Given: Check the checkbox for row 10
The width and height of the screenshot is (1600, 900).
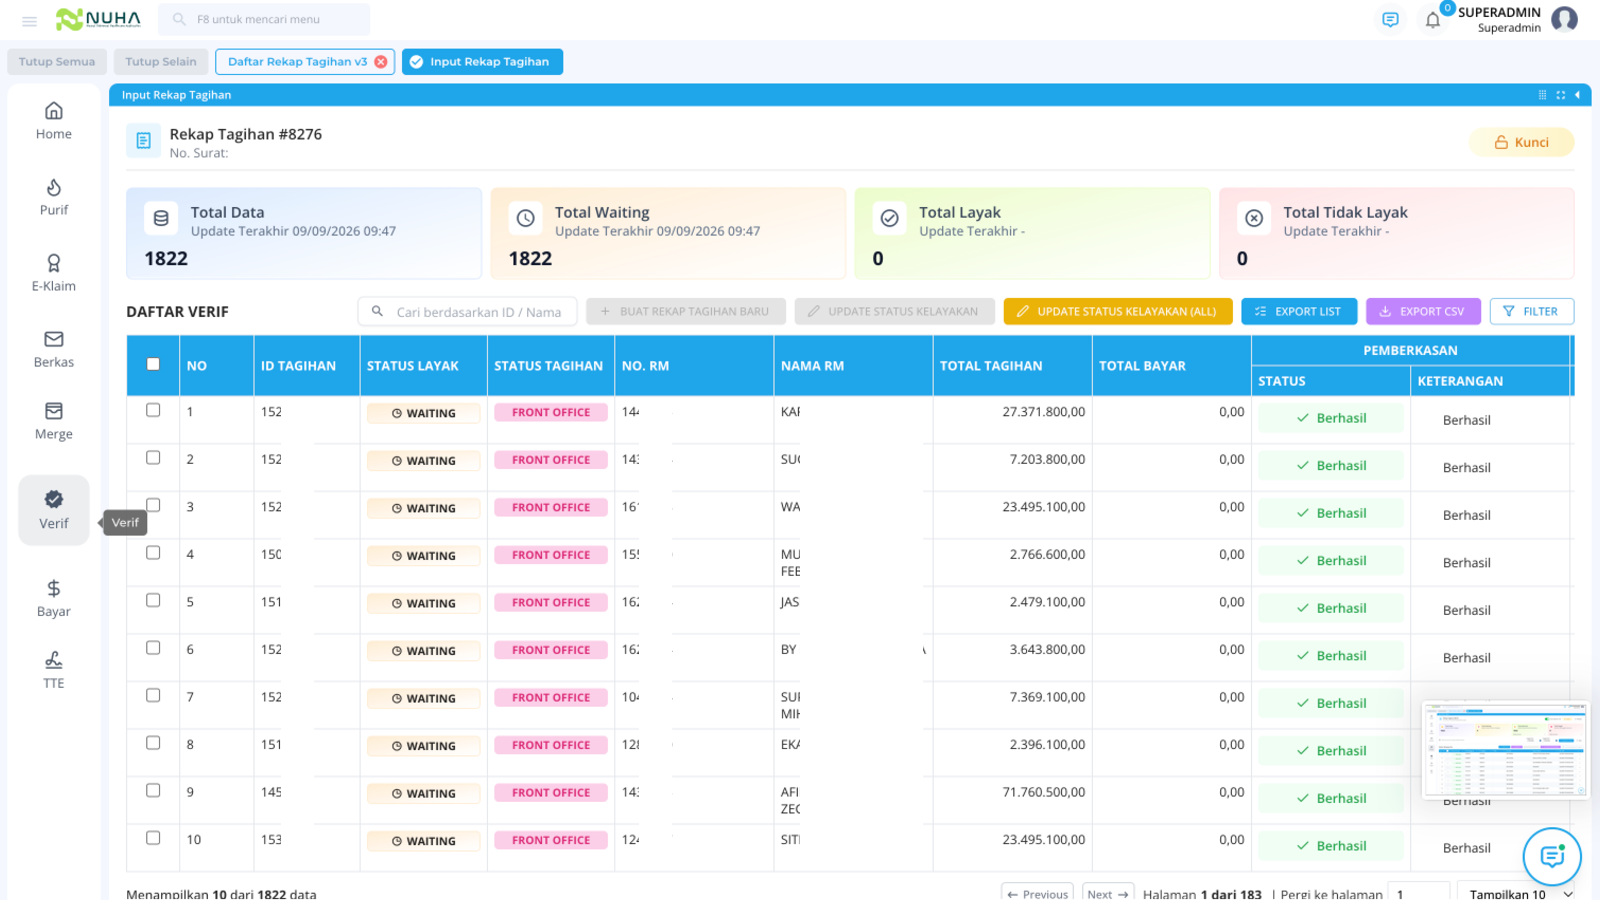Looking at the screenshot, I should 153,838.
